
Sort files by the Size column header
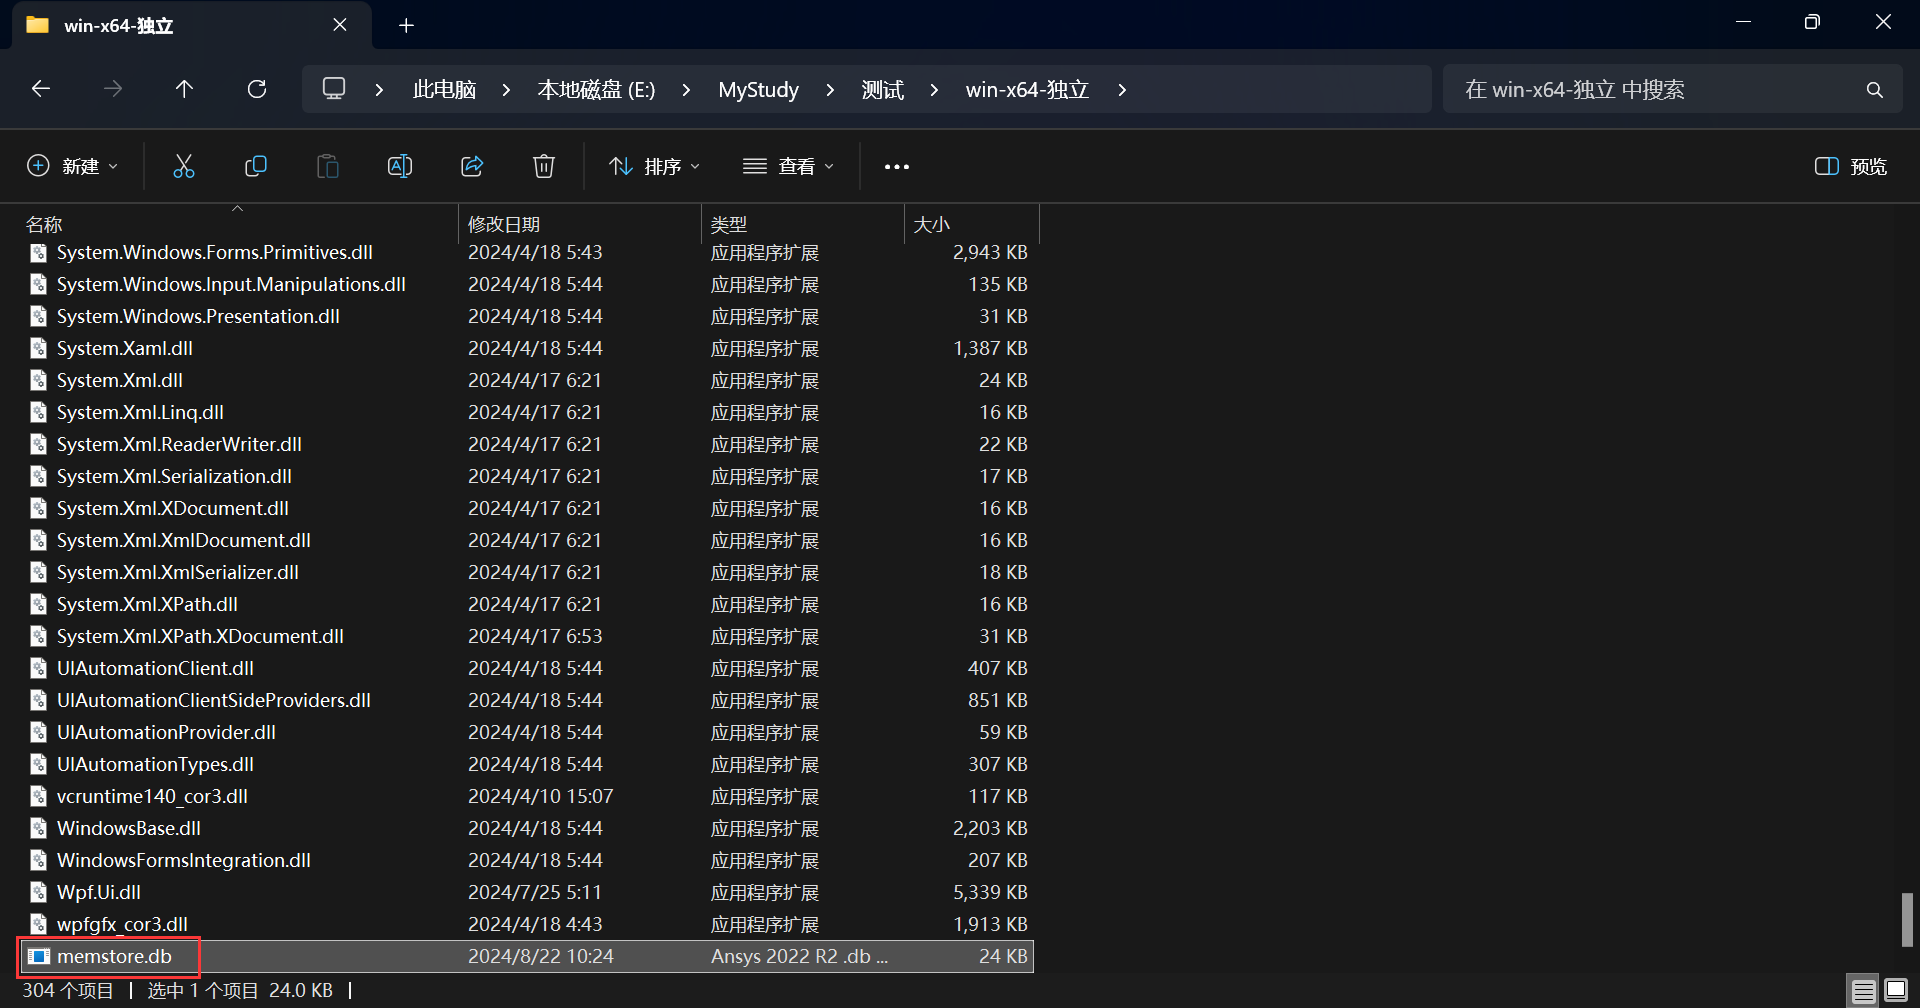(932, 224)
